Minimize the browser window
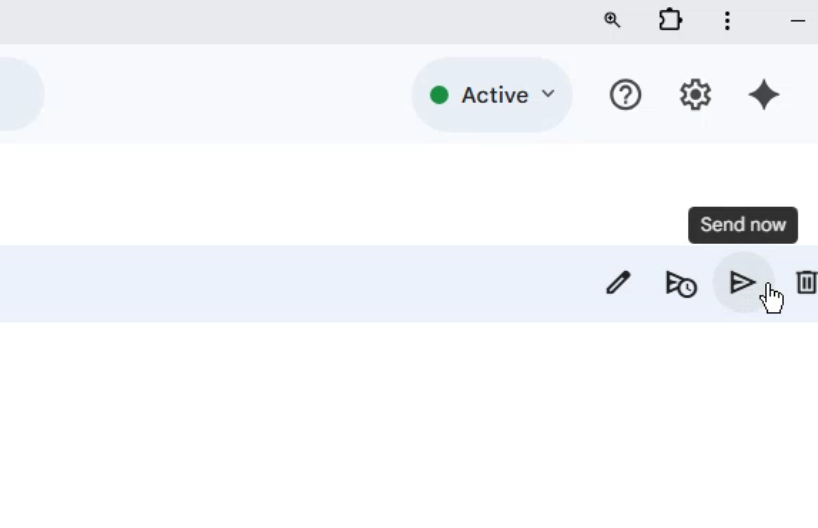Screen dimensions: 818x528 [x=798, y=20]
